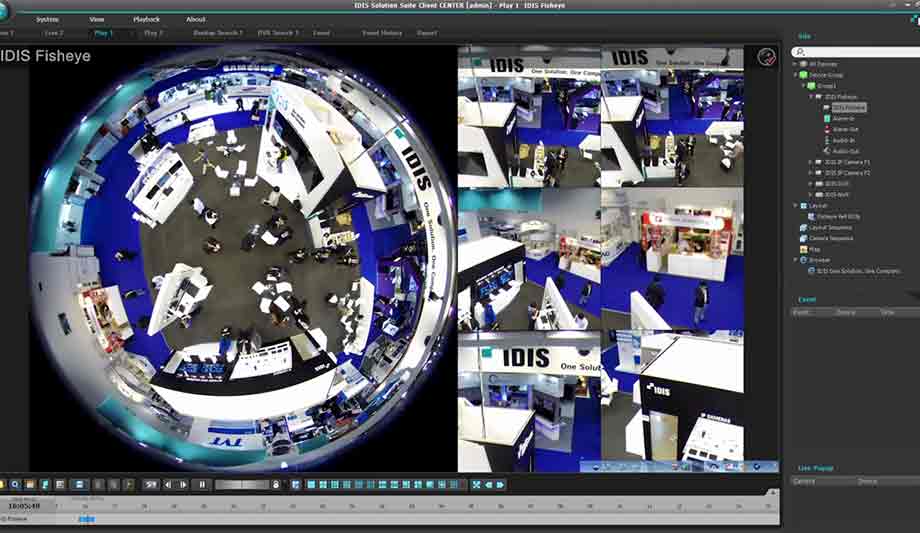Switch to the Live 2 tab
The width and height of the screenshot is (920, 533).
(x=53, y=33)
